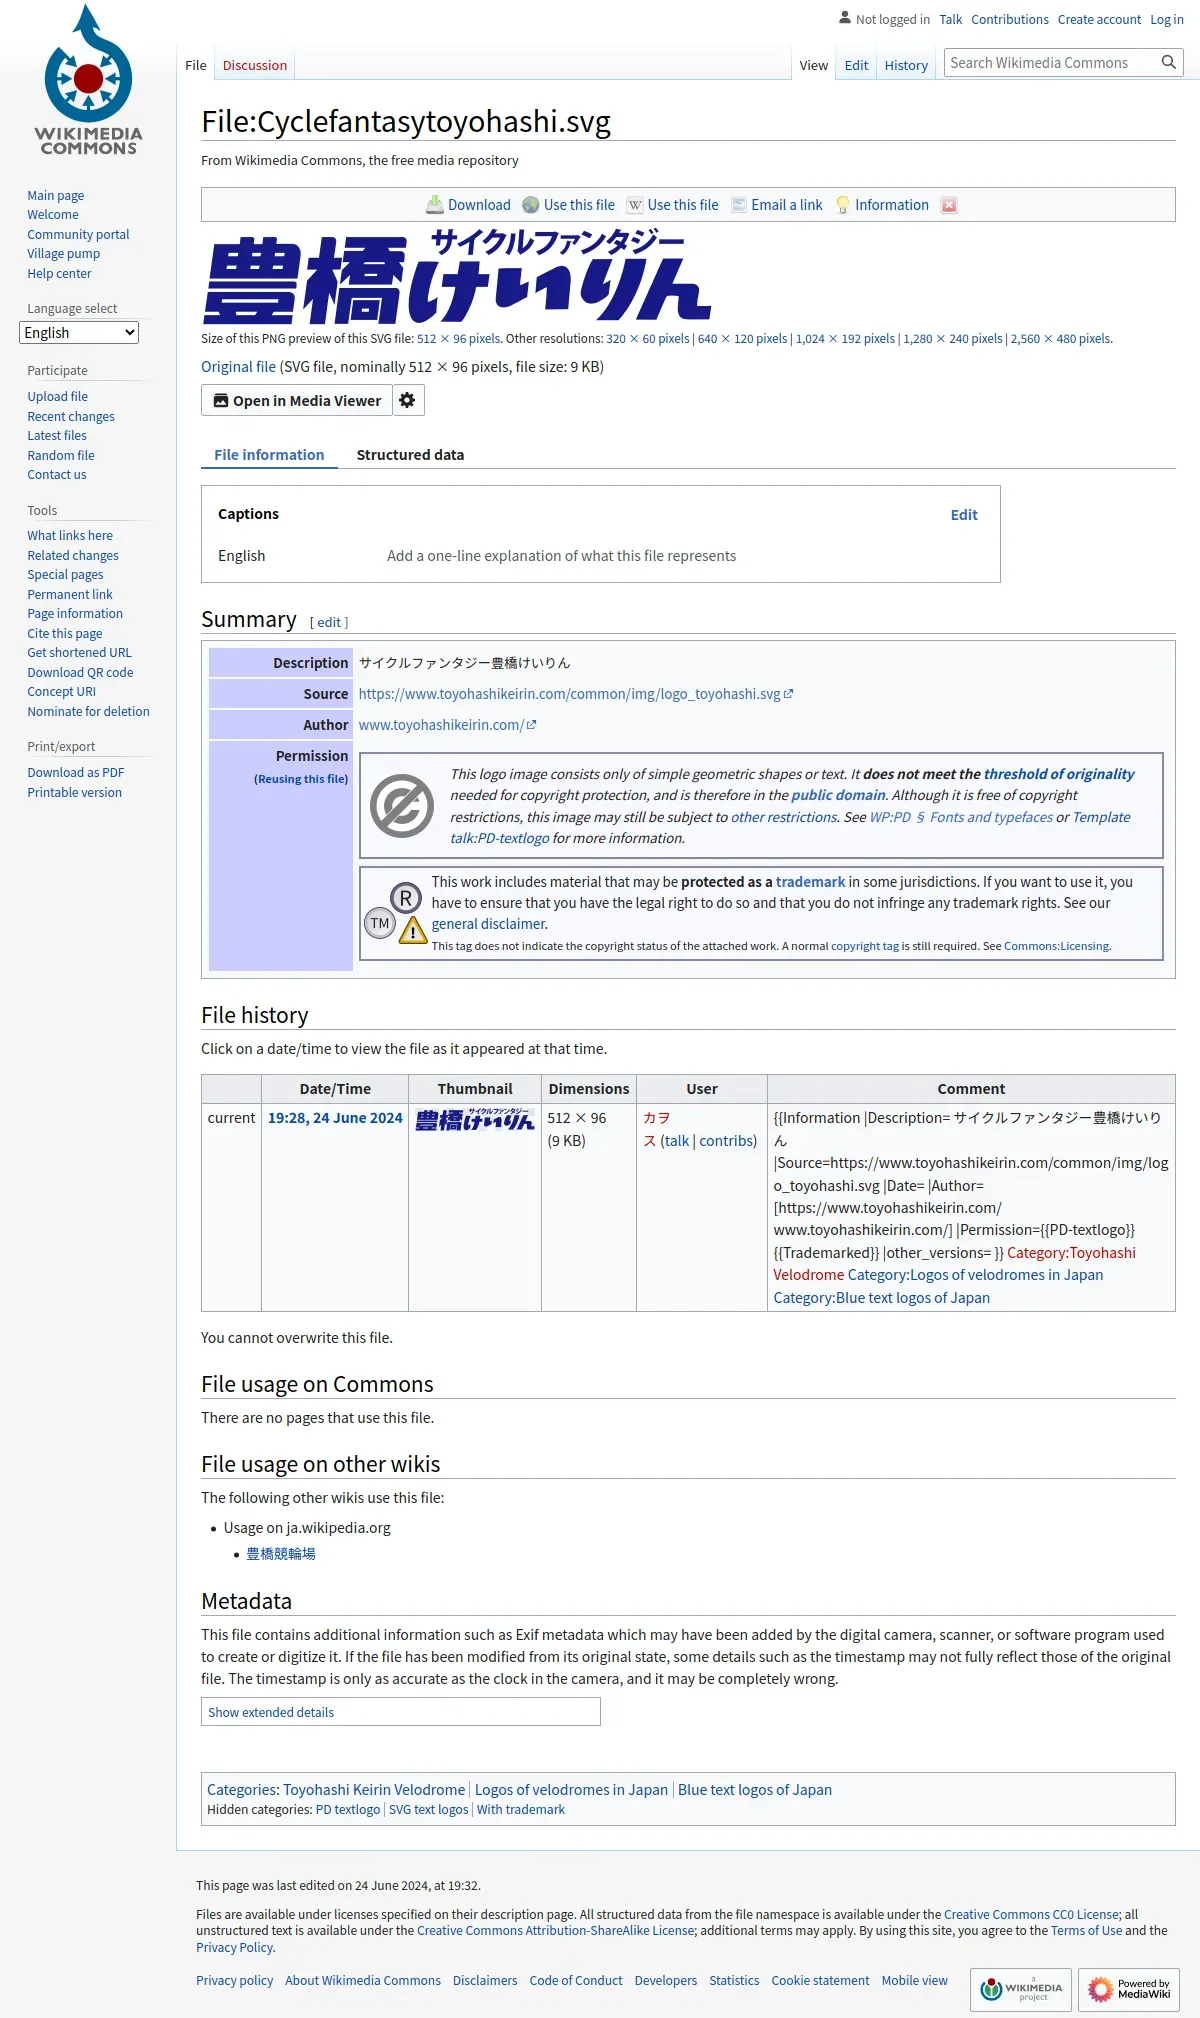The height and width of the screenshot is (2018, 1200).
Task: Open the Language select dropdown
Action: coord(79,333)
